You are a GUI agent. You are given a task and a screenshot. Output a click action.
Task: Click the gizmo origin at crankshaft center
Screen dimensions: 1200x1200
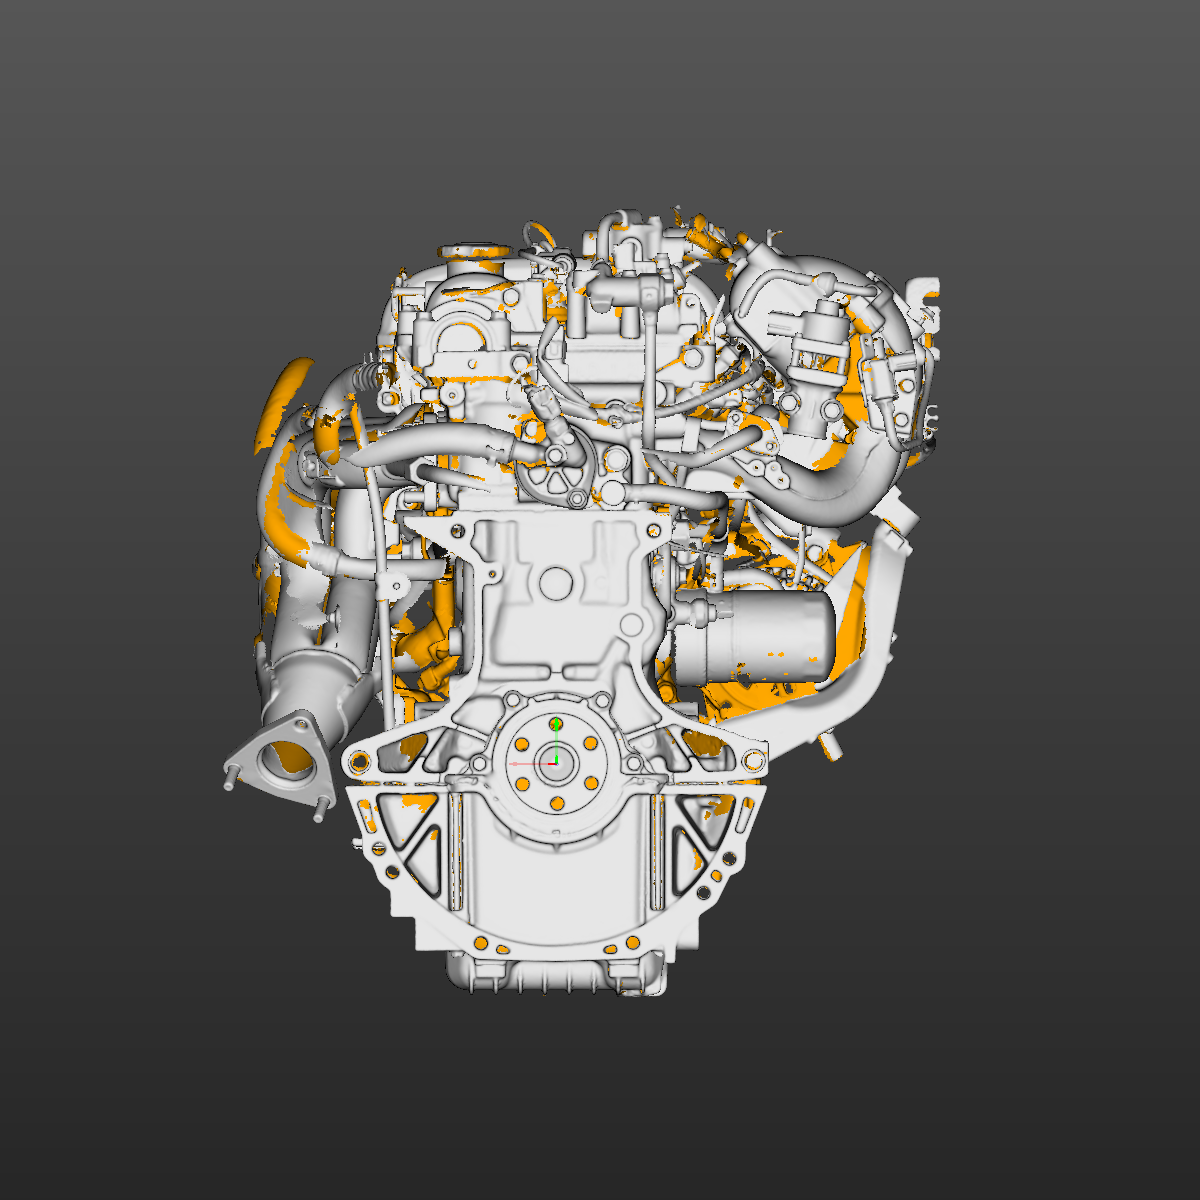[x=557, y=764]
